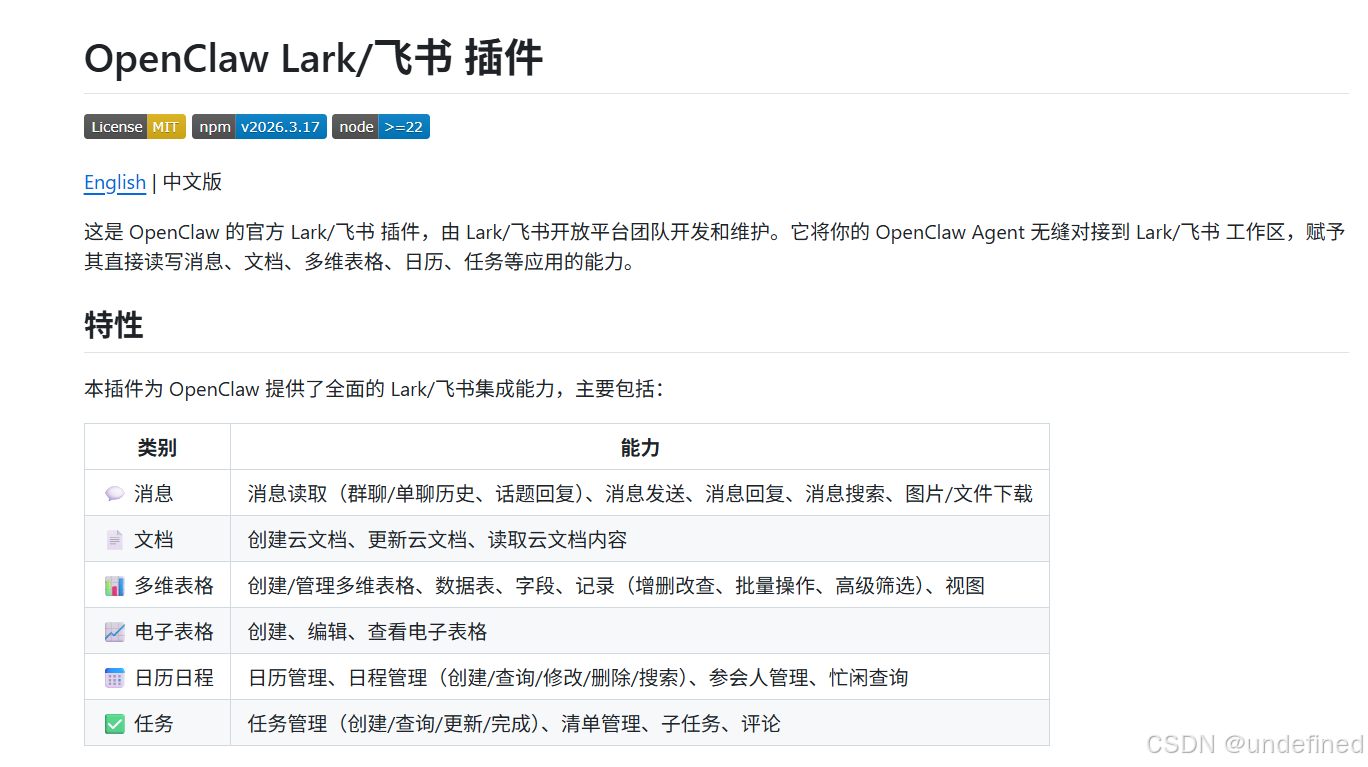1368x767 pixels.
Task: Click the cell starting with 日历管理
Action: pos(640,677)
